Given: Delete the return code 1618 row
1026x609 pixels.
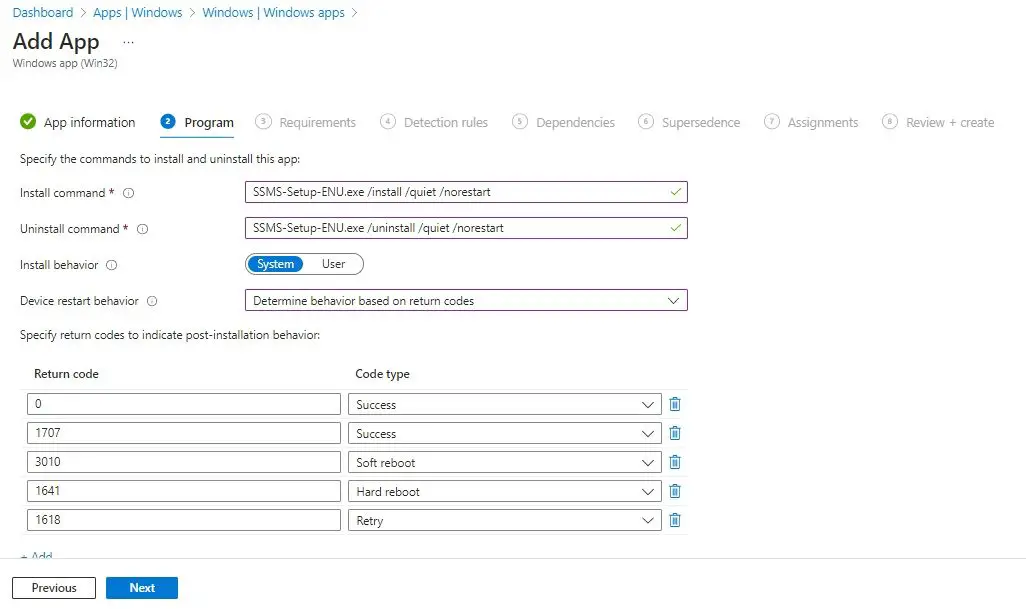Looking at the screenshot, I should coord(675,520).
